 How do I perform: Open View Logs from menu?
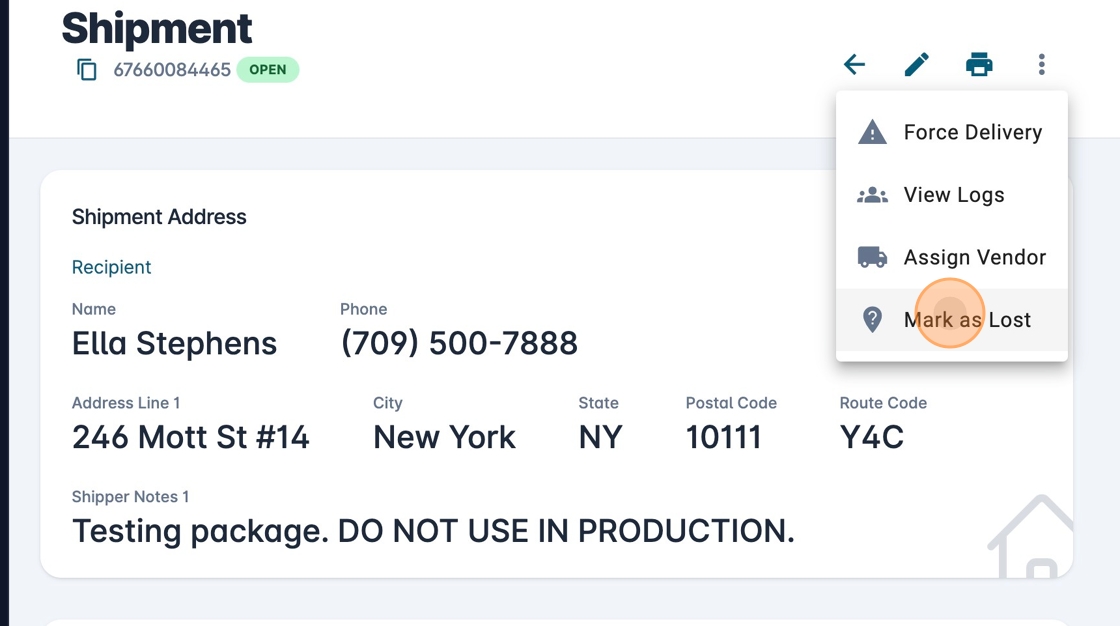954,195
